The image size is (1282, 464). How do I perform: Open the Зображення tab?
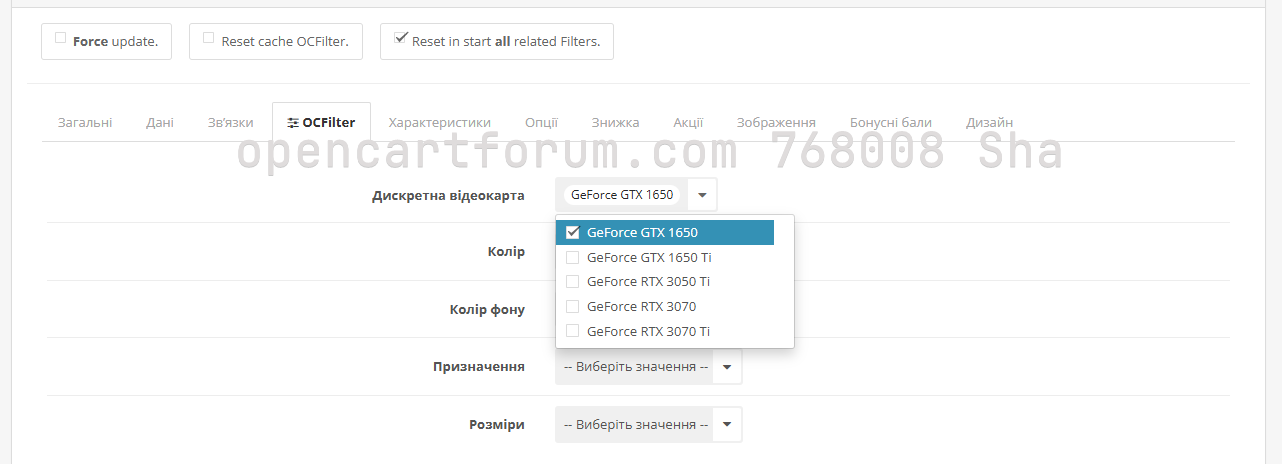[x=776, y=122]
